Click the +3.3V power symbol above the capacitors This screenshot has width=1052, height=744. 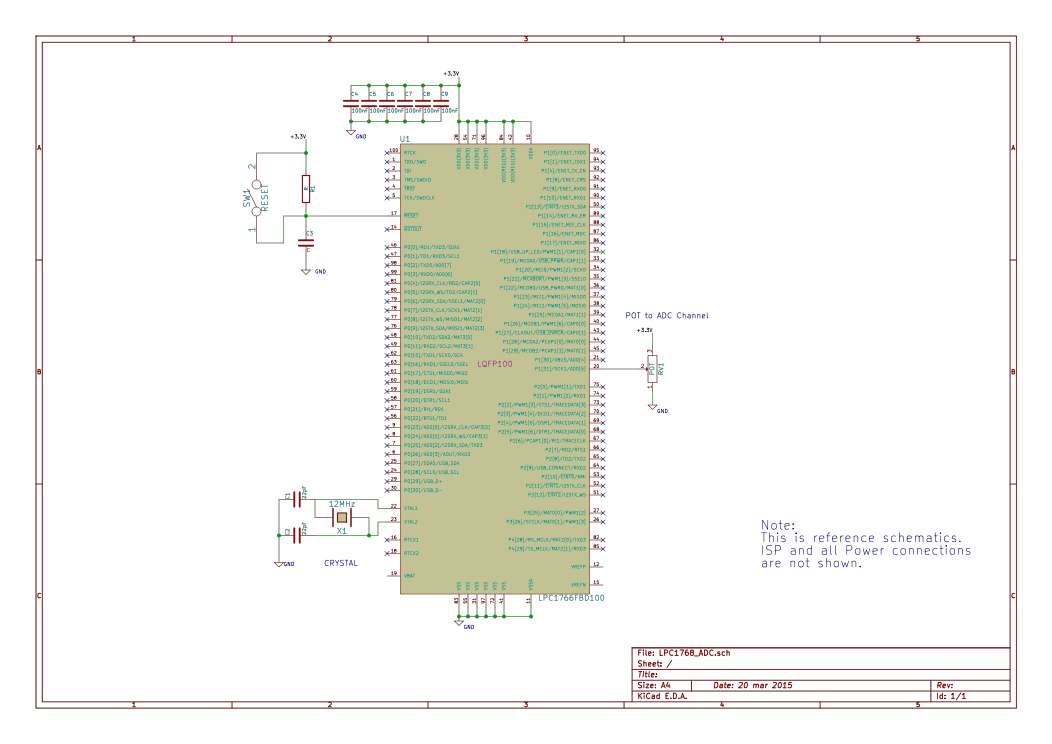[x=450, y=75]
